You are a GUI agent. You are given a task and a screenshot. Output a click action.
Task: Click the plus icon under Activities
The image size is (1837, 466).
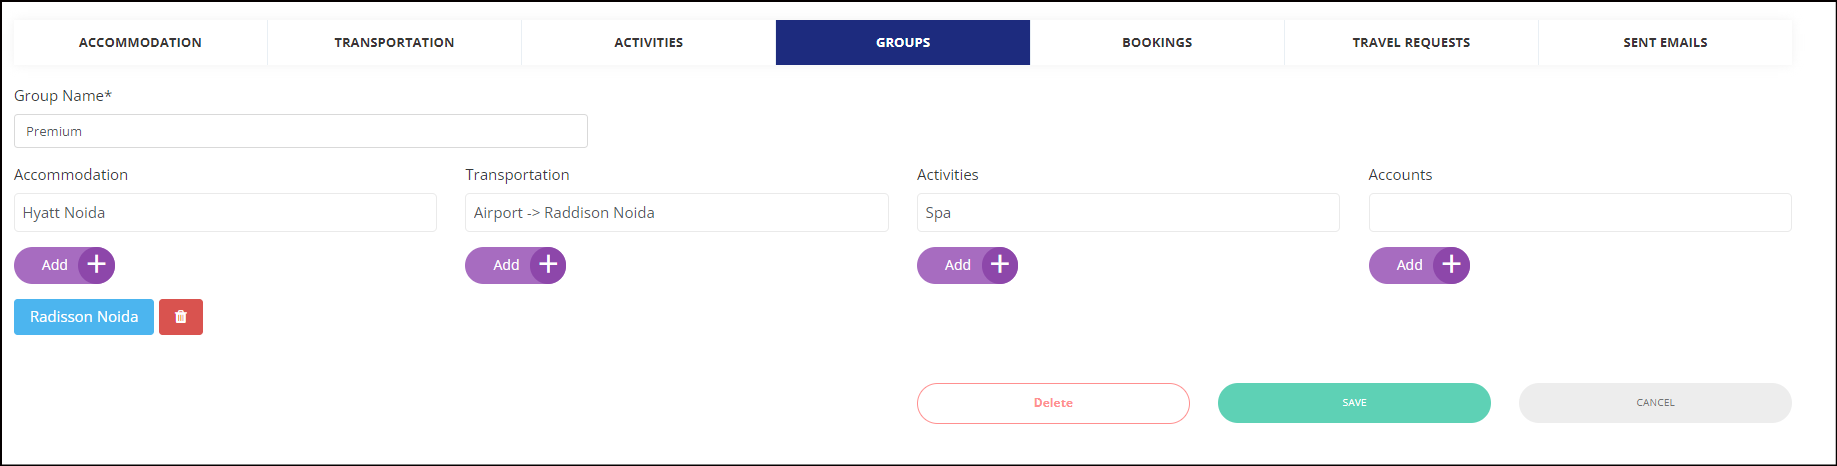(1000, 265)
